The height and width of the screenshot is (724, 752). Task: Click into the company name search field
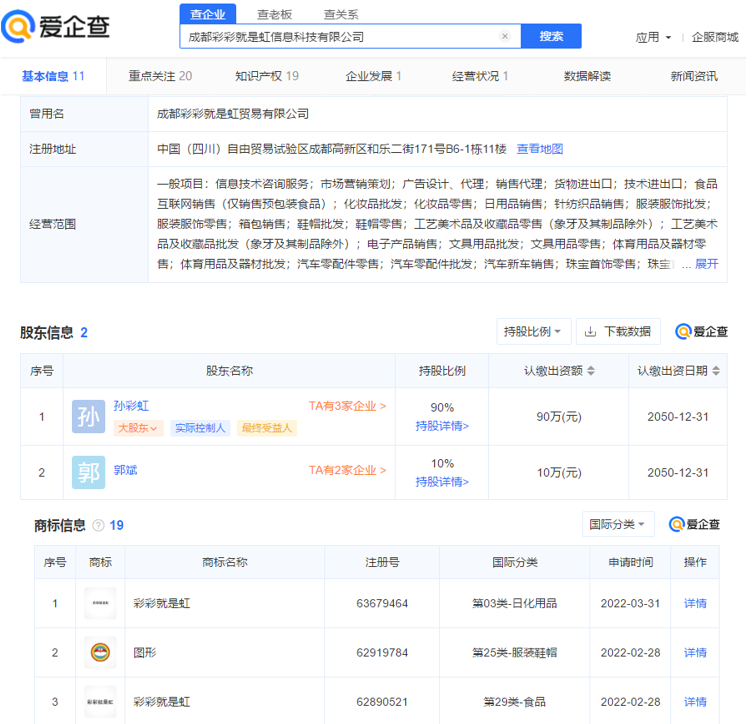coord(340,36)
